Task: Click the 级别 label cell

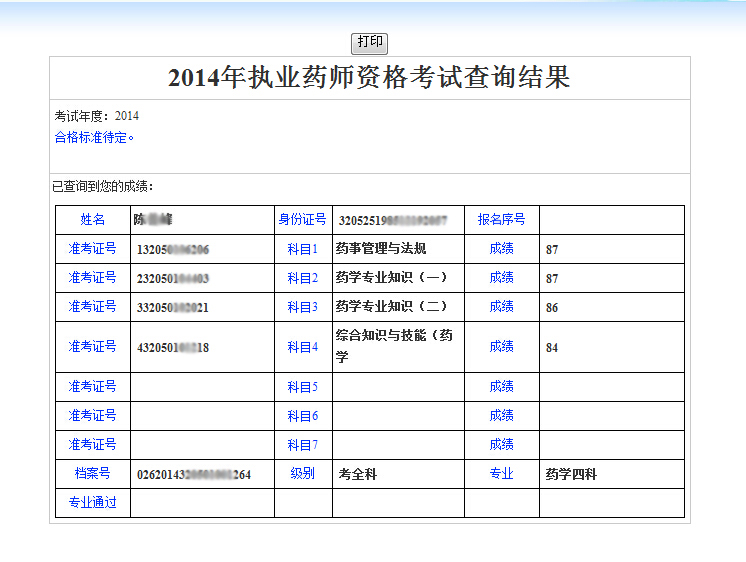Action: (x=303, y=473)
